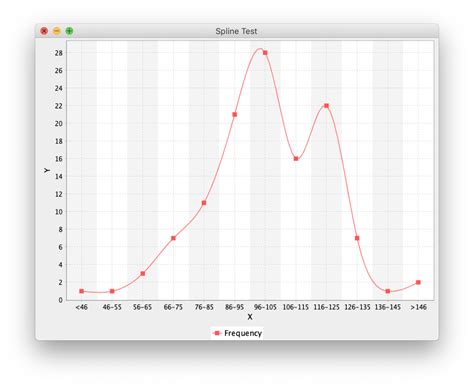The width and height of the screenshot is (474, 387).
Task: Click the Y axis title
Action: [x=47, y=170]
